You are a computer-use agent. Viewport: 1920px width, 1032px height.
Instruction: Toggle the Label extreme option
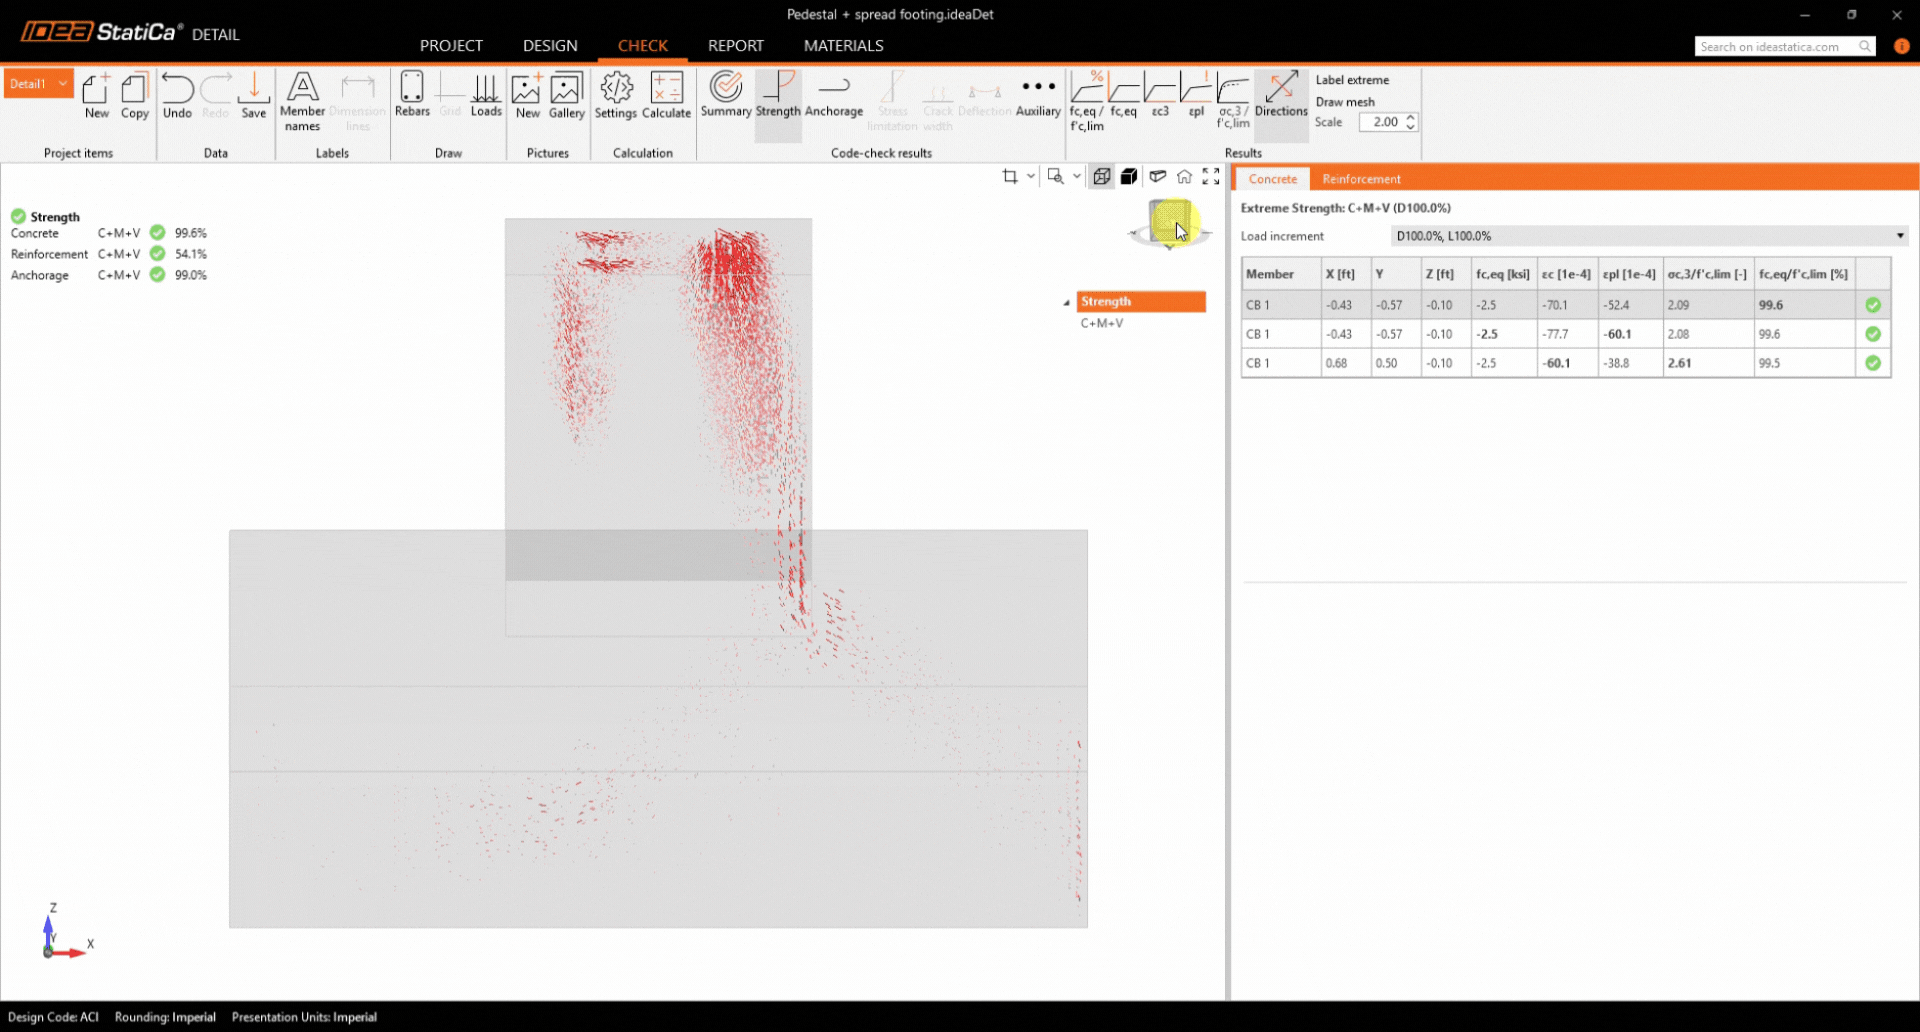click(x=1352, y=80)
